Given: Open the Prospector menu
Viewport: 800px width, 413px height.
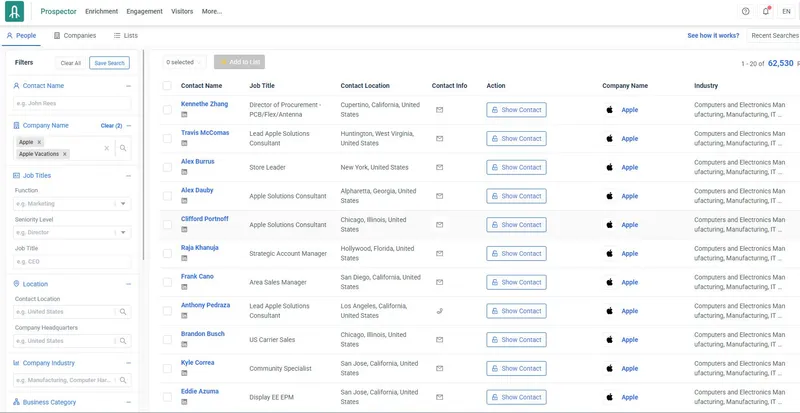Looking at the screenshot, I should click(59, 11).
